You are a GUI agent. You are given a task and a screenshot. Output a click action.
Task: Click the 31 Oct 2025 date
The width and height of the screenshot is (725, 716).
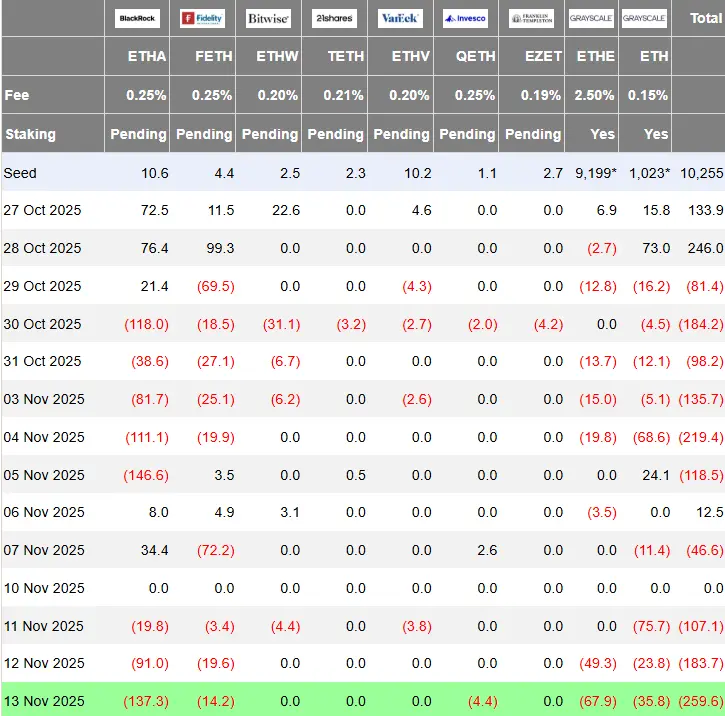click(x=42, y=361)
